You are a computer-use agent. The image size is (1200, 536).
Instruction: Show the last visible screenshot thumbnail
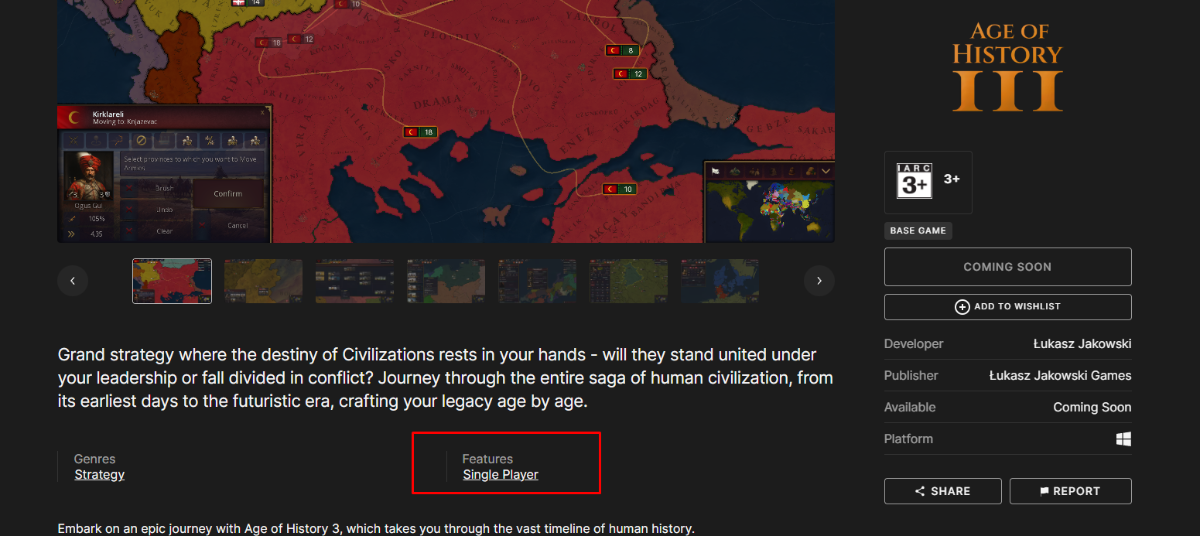point(720,281)
